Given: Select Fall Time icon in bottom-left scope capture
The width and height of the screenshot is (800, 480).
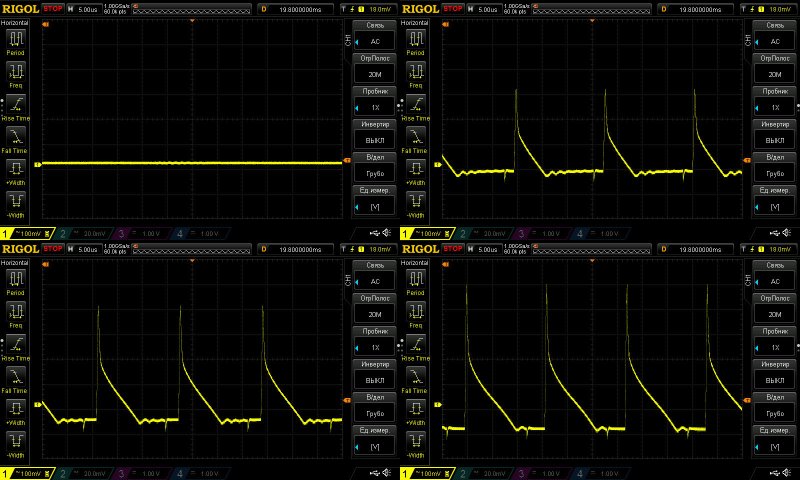Looking at the screenshot, I should tap(16, 376).
